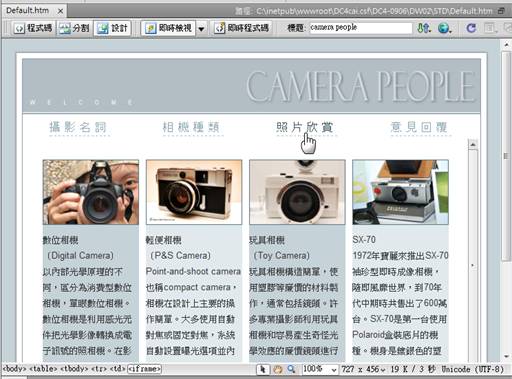Click the (P&S Camera) subtitle text
The image size is (512, 379).
(180, 256)
